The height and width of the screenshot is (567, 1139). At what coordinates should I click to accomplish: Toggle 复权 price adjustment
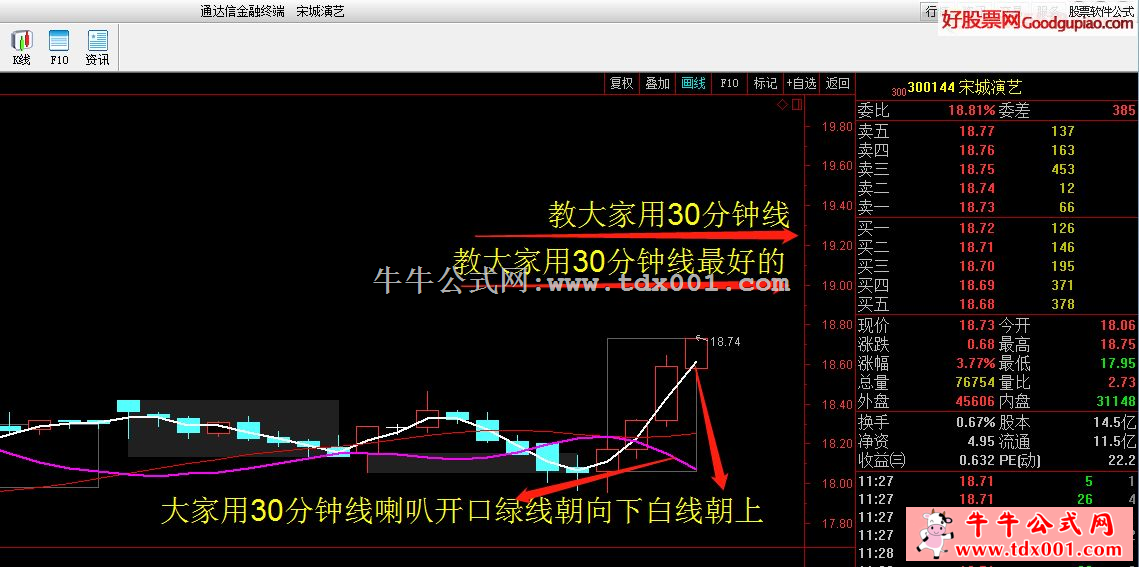(x=622, y=83)
